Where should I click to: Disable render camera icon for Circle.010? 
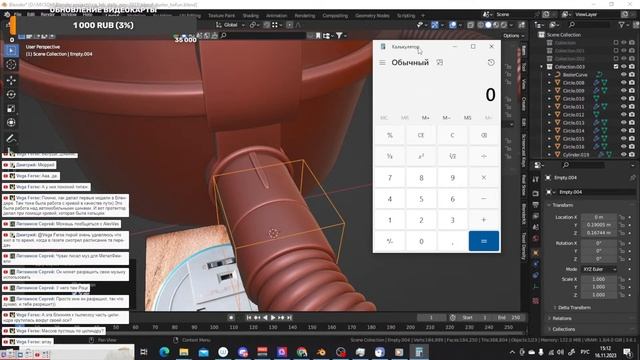point(632,99)
